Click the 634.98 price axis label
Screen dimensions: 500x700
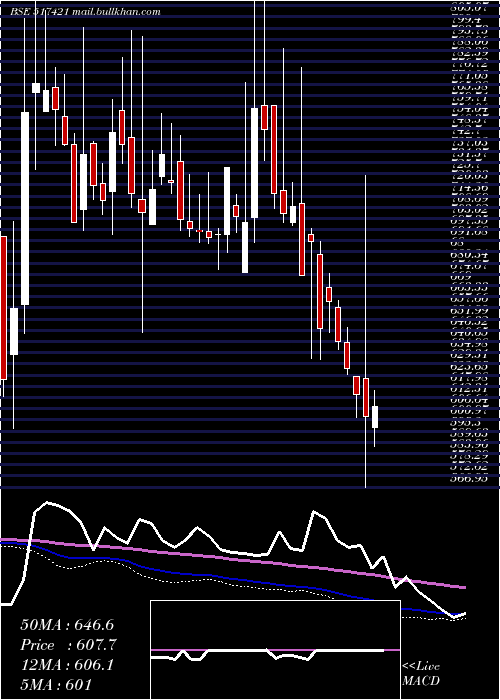coord(469,344)
